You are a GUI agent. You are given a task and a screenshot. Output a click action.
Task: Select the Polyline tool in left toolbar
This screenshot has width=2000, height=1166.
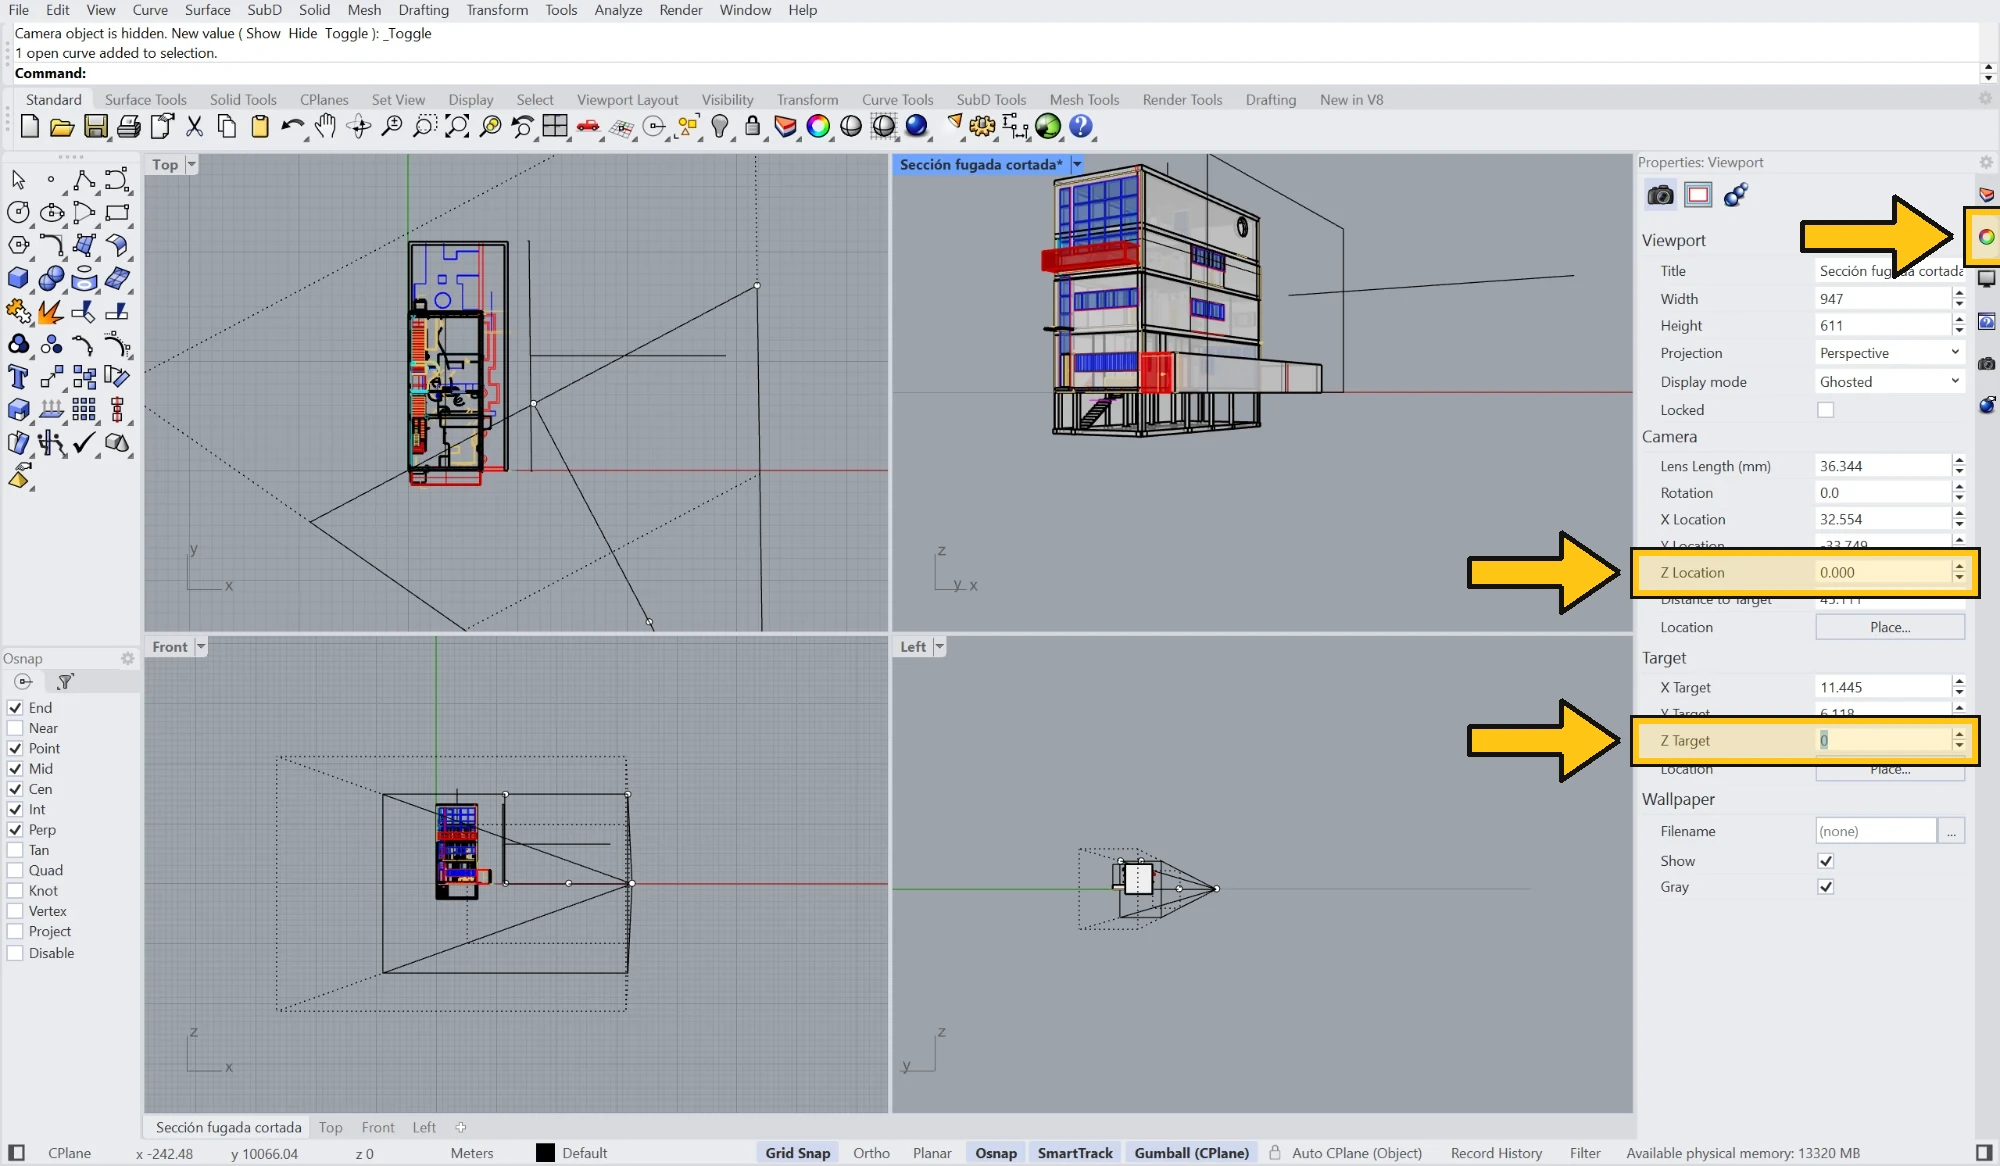tap(84, 180)
